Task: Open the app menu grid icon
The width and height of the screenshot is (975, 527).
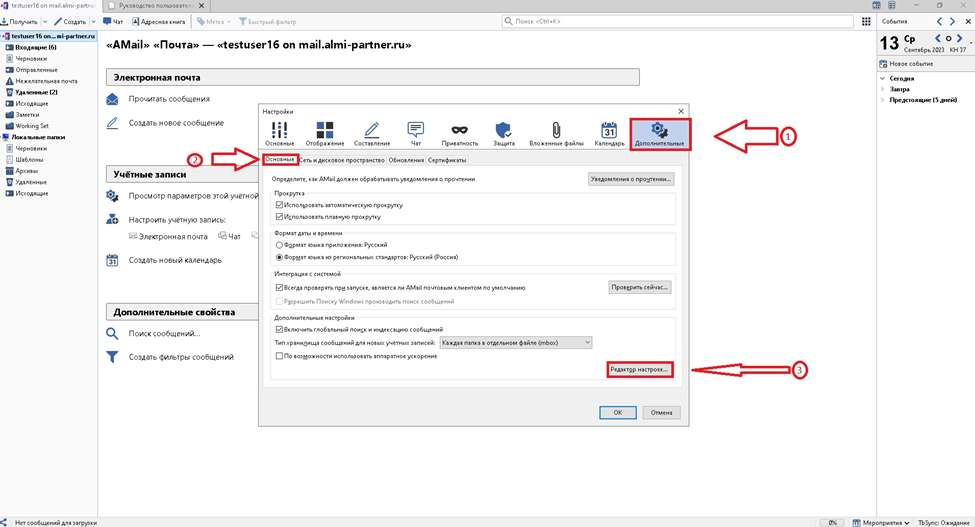Action: (x=866, y=22)
